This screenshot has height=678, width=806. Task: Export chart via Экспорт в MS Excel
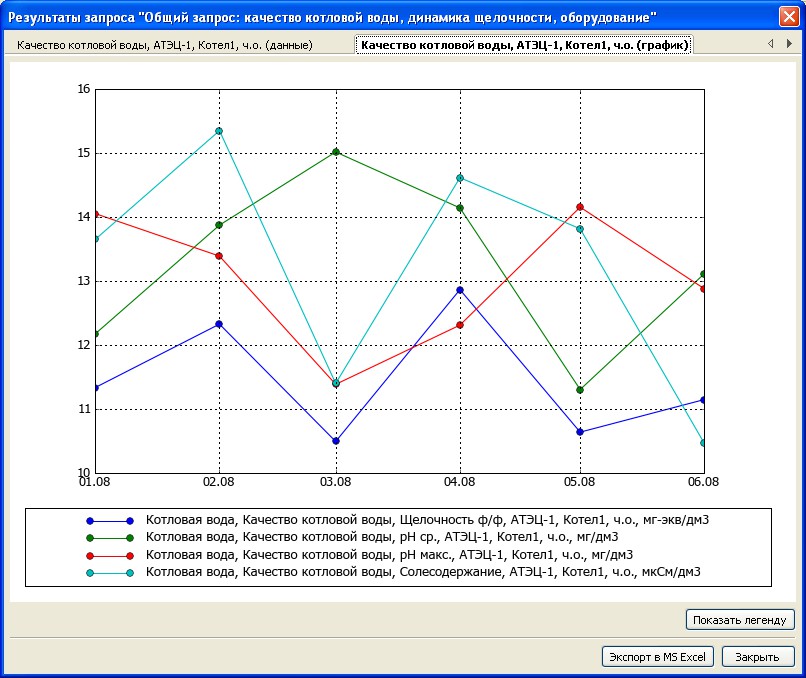[x=657, y=657]
